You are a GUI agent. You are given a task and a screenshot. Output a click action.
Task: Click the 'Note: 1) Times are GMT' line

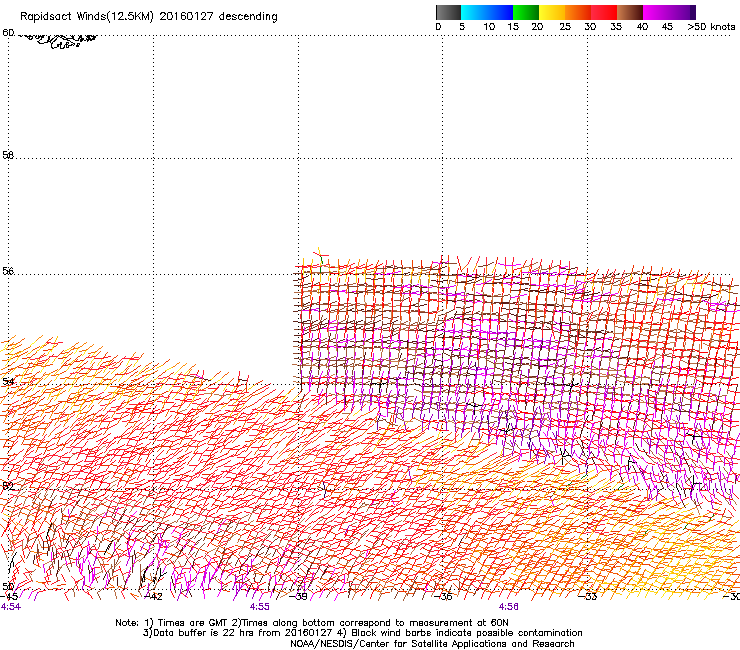311,623
